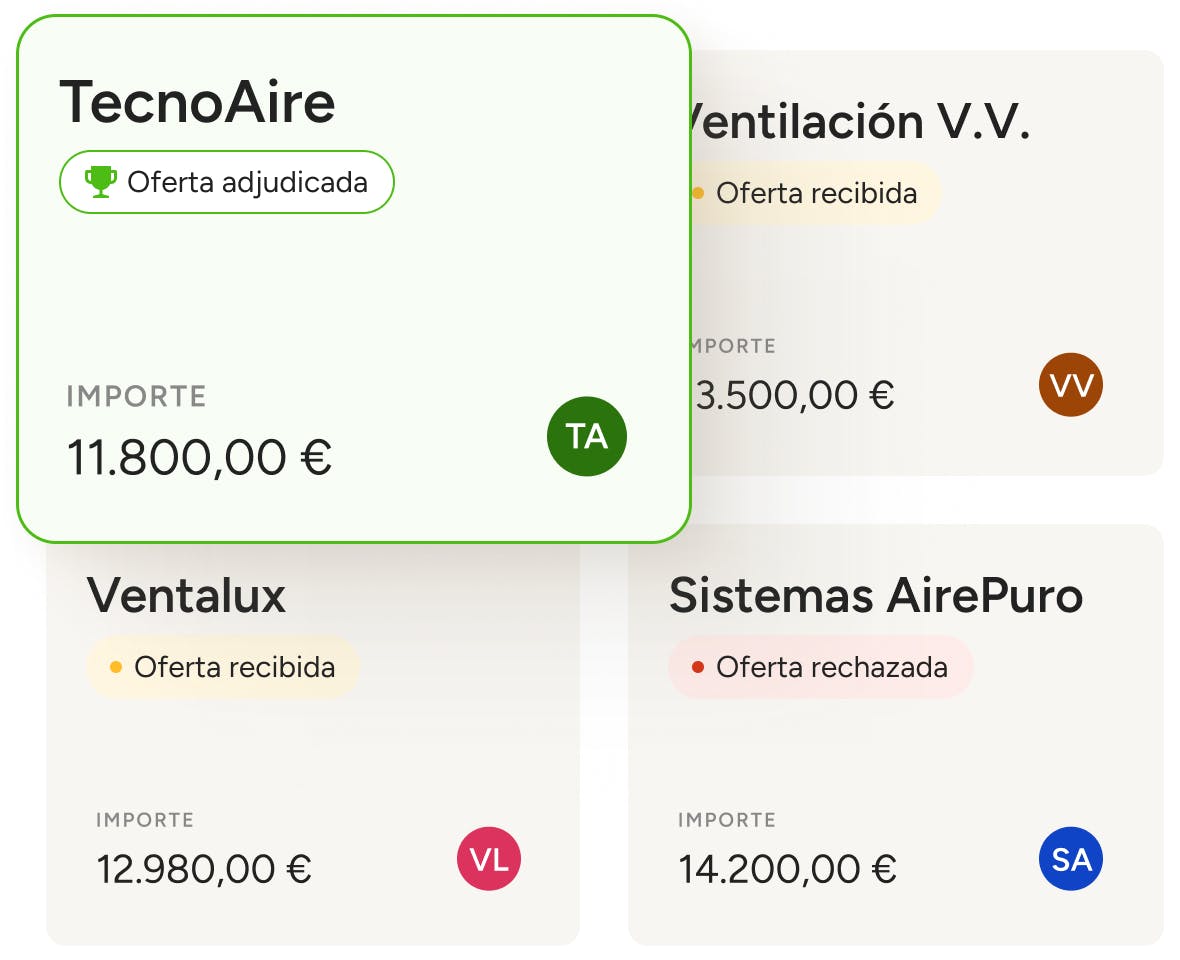Click the blue SA avatar circle
Screen dimensions: 1180x960
[x=1070, y=859]
